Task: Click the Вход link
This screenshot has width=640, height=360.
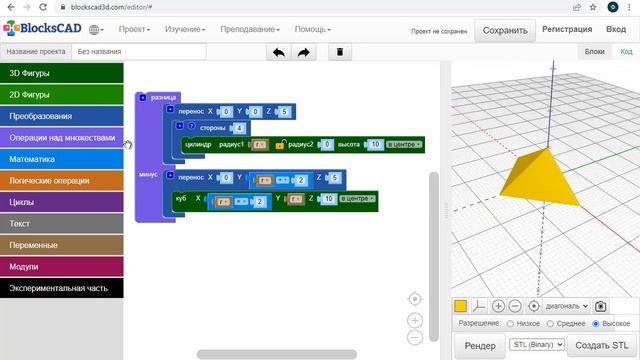Action: pos(616,29)
